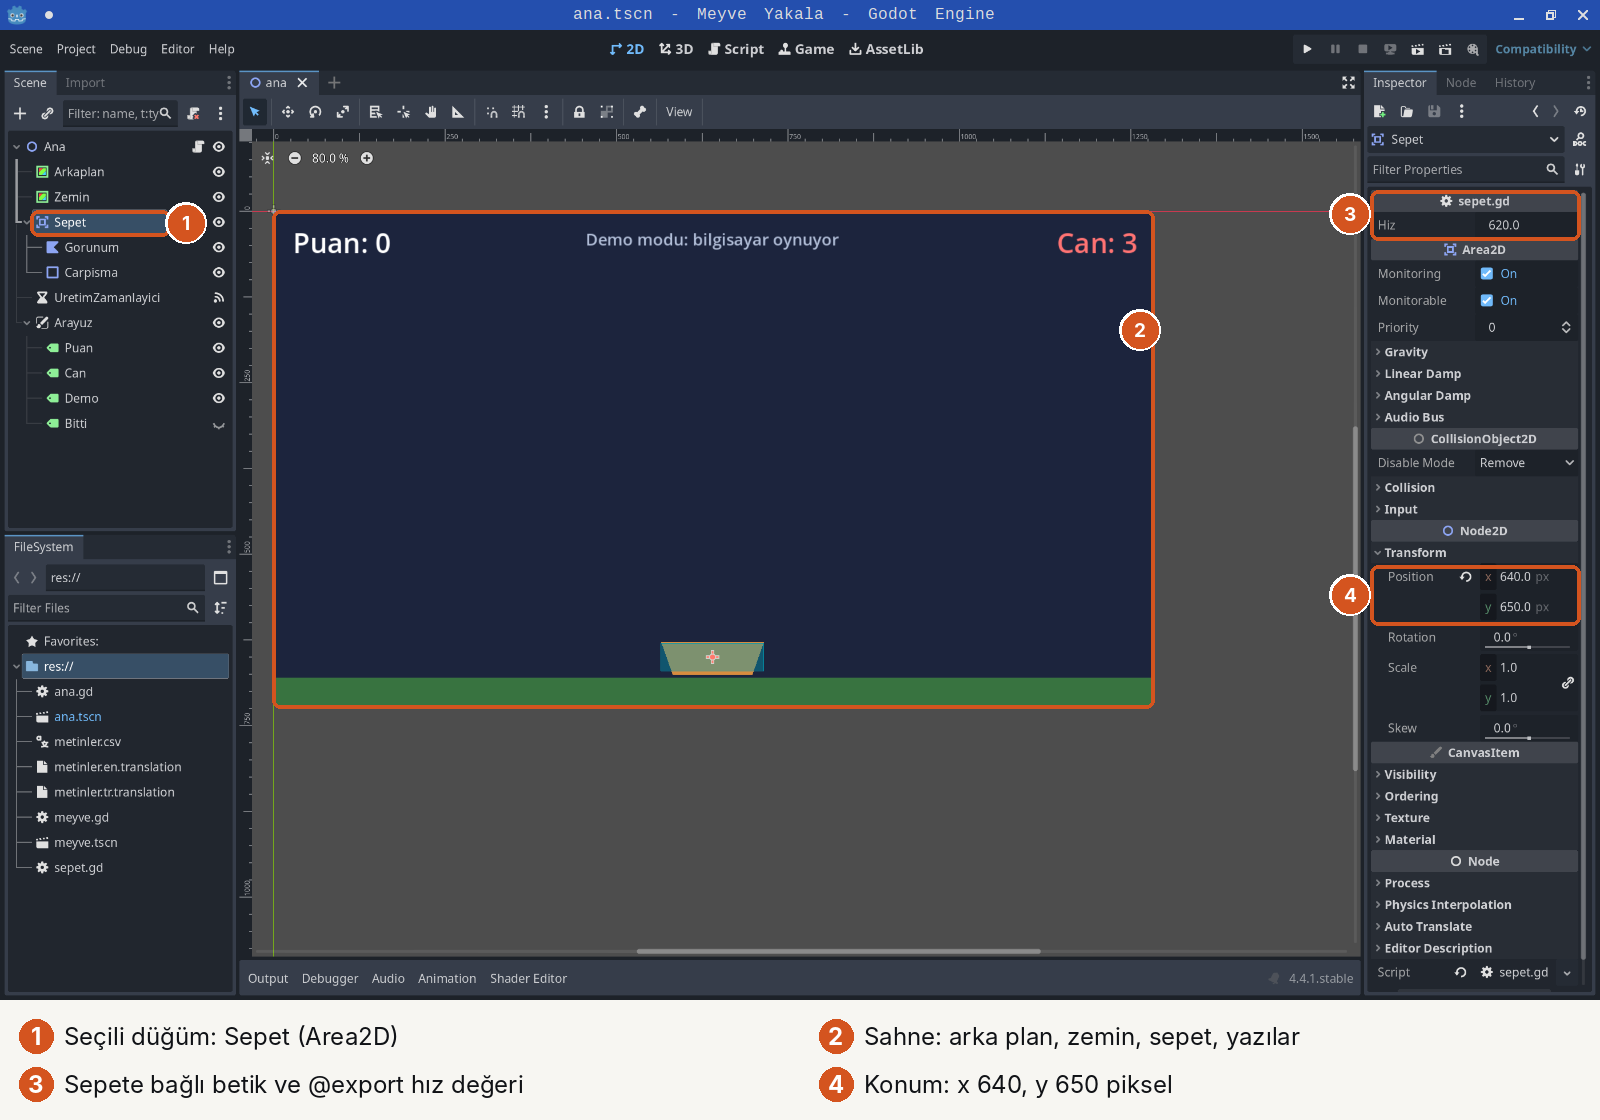Instantiate child scene with link icon
1600x1120 pixels.
(47, 113)
